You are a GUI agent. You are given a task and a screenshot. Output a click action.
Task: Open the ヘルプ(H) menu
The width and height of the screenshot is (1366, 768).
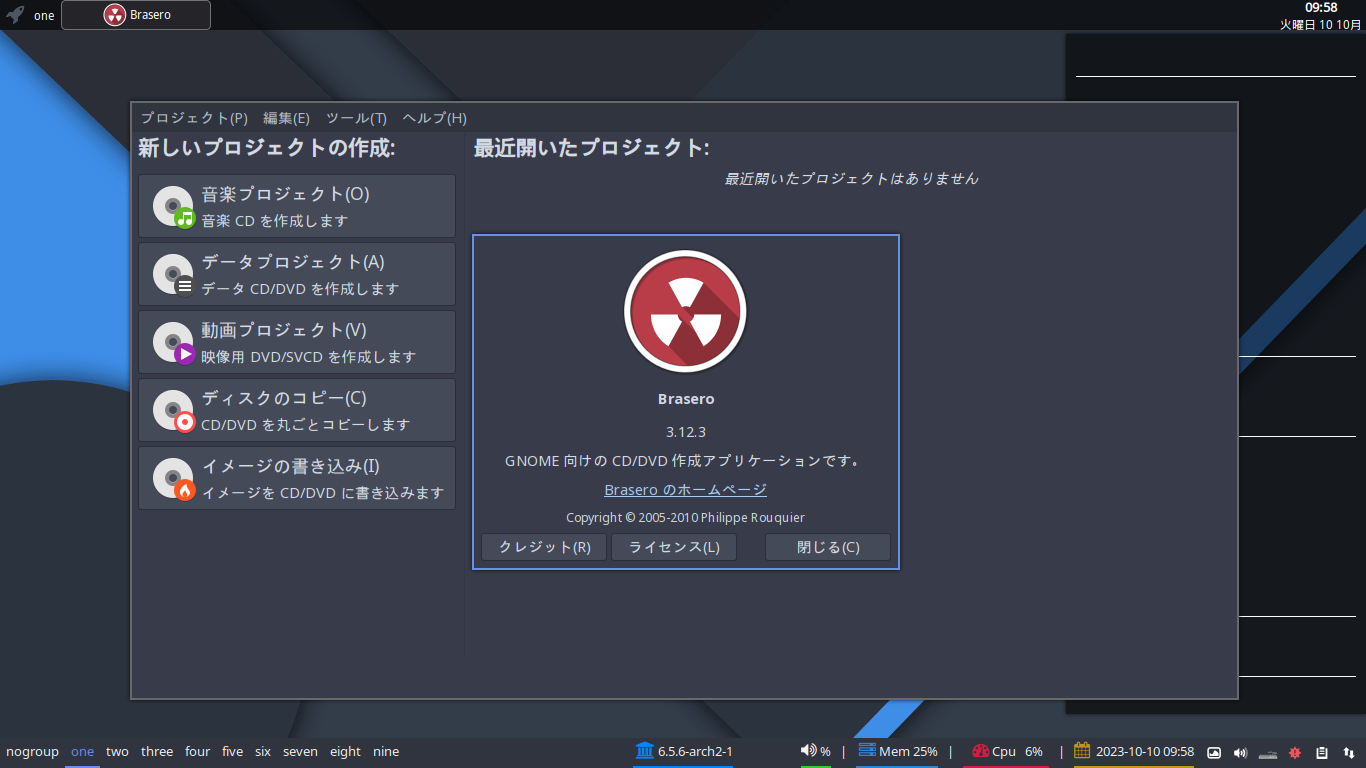pos(434,118)
